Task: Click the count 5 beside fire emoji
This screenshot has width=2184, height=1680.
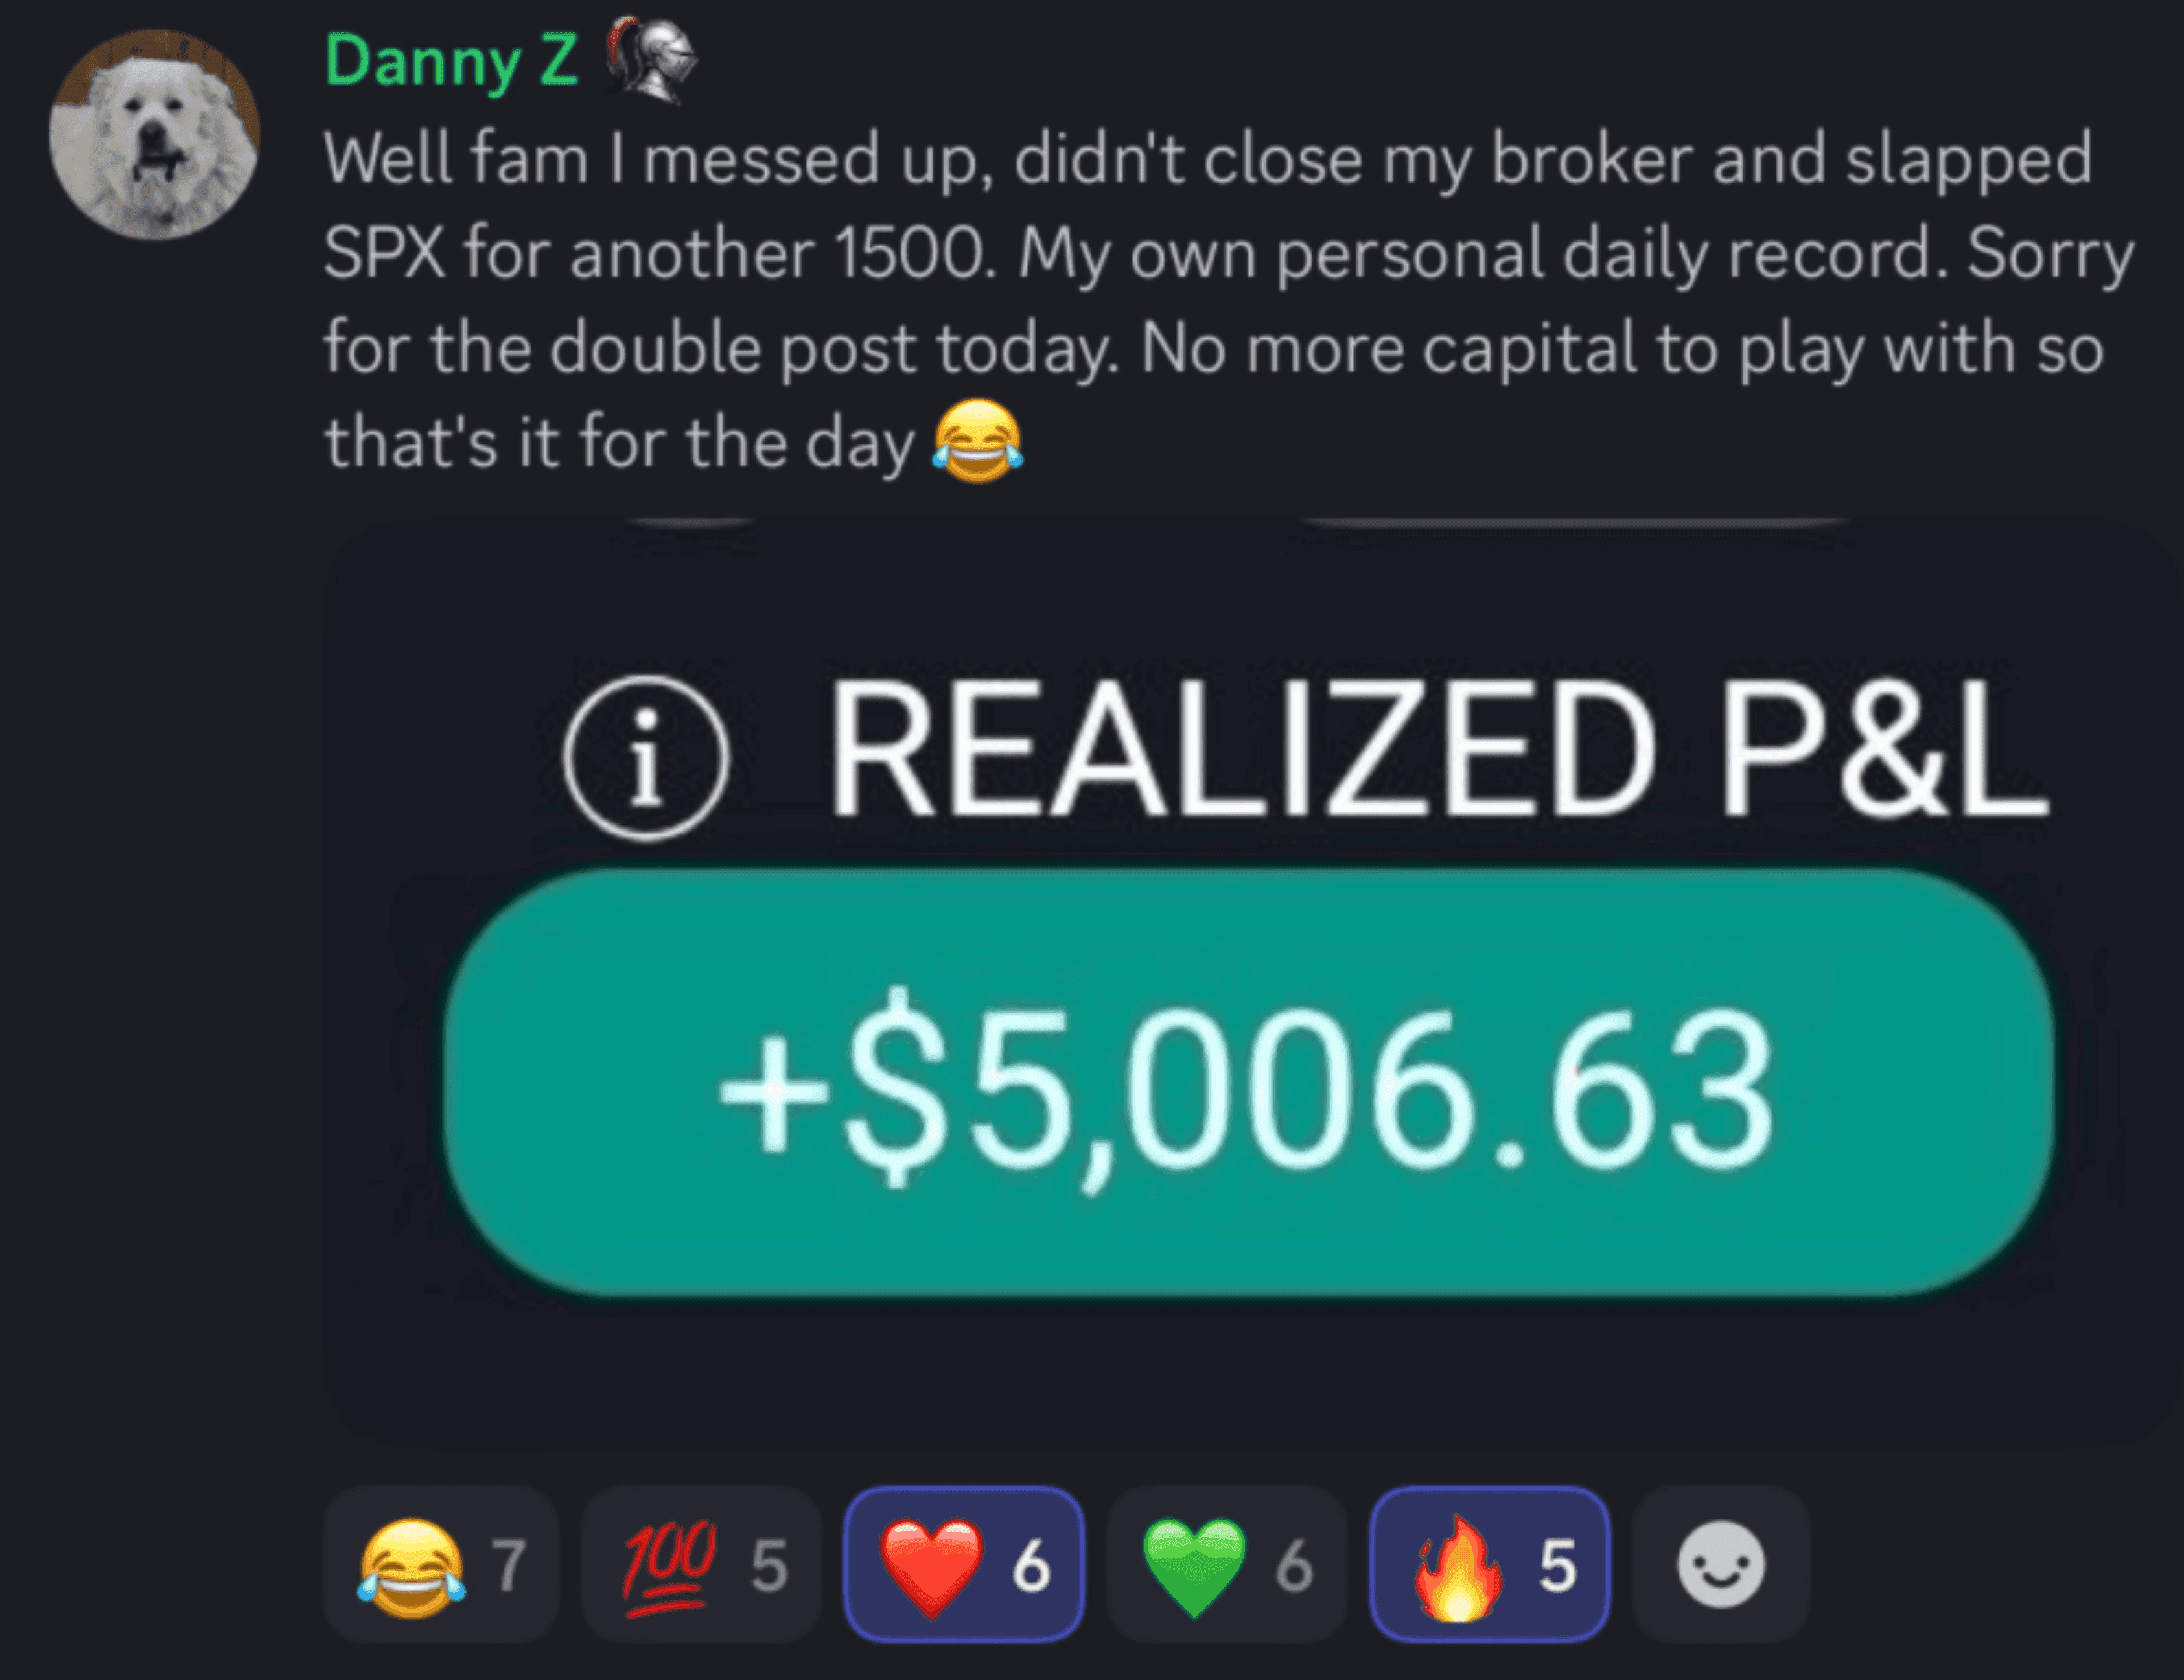Action: point(1557,1565)
